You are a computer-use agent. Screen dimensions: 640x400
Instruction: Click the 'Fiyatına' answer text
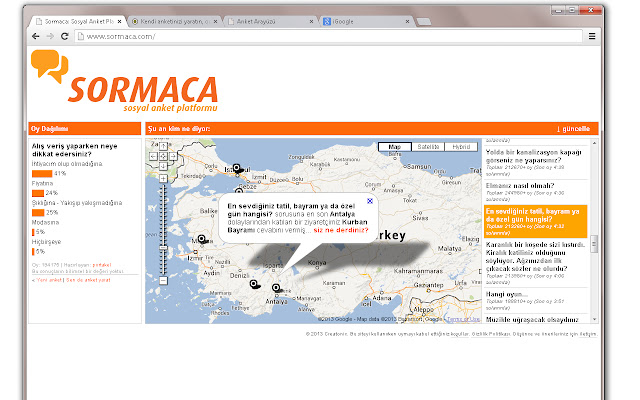pyautogui.click(x=42, y=183)
